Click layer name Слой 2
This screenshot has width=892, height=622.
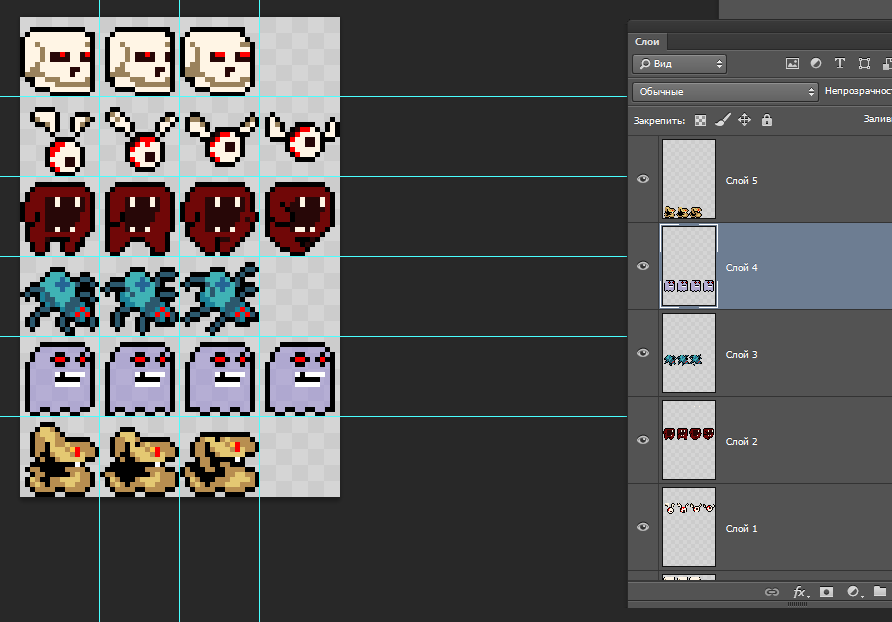[741, 442]
